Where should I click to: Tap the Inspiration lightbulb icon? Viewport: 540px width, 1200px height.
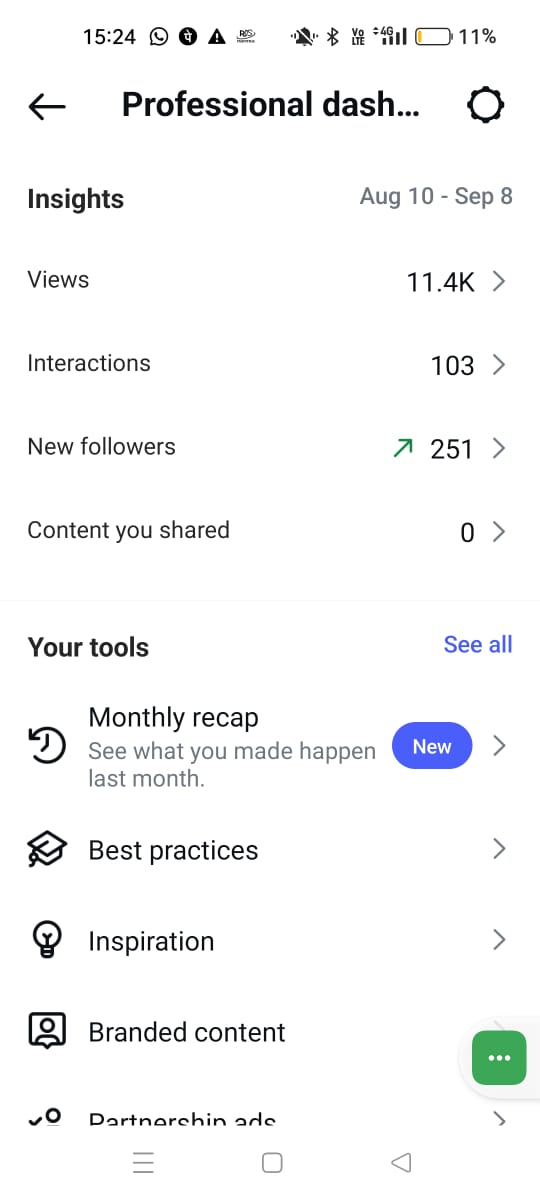pyautogui.click(x=47, y=940)
